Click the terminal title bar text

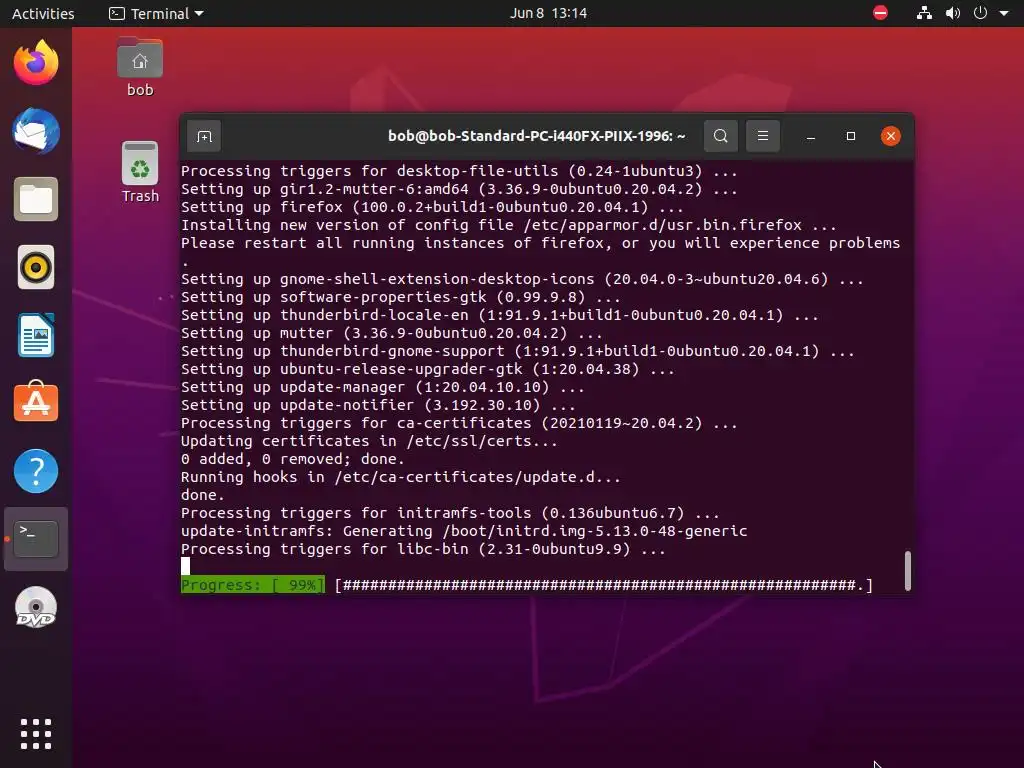[x=536, y=136]
